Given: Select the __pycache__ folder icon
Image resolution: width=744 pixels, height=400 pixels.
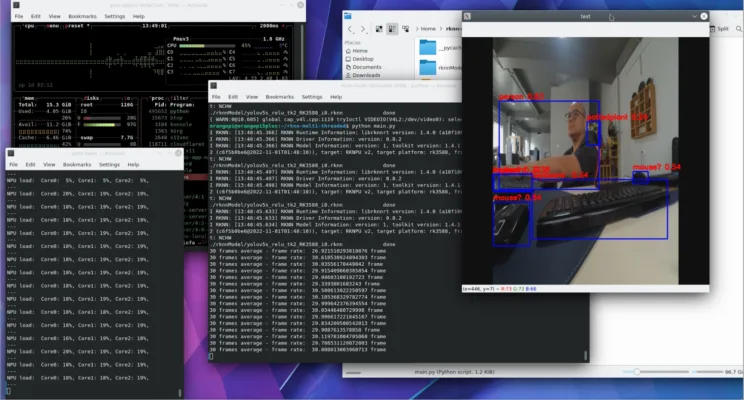Looking at the screenshot, I should [428, 47].
